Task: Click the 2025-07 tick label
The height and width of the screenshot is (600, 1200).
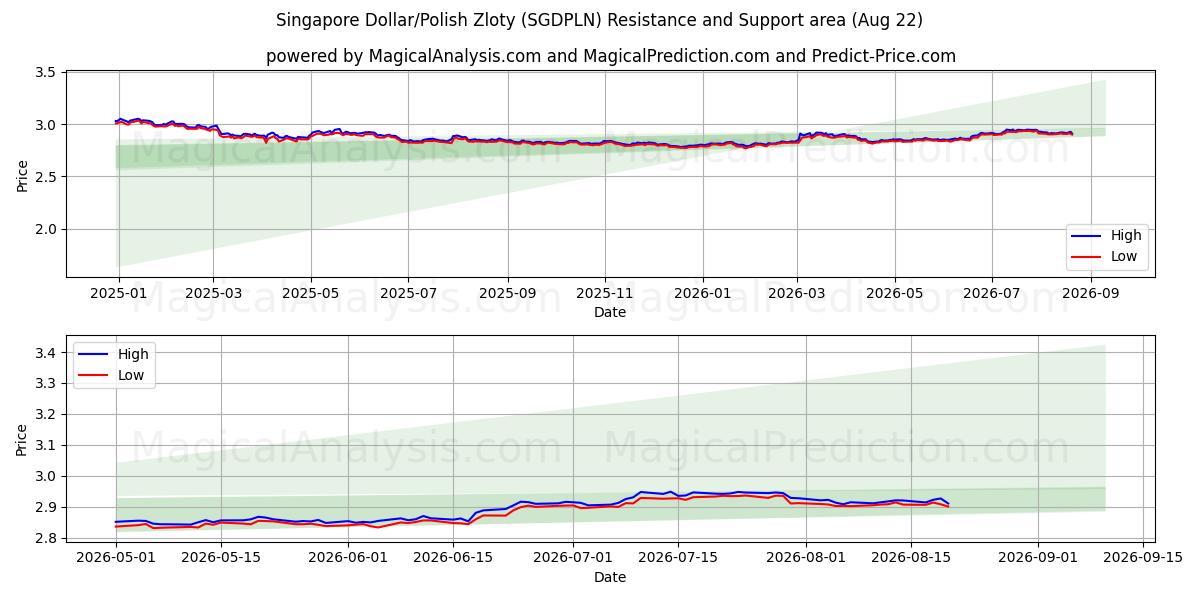Action: 407,293
